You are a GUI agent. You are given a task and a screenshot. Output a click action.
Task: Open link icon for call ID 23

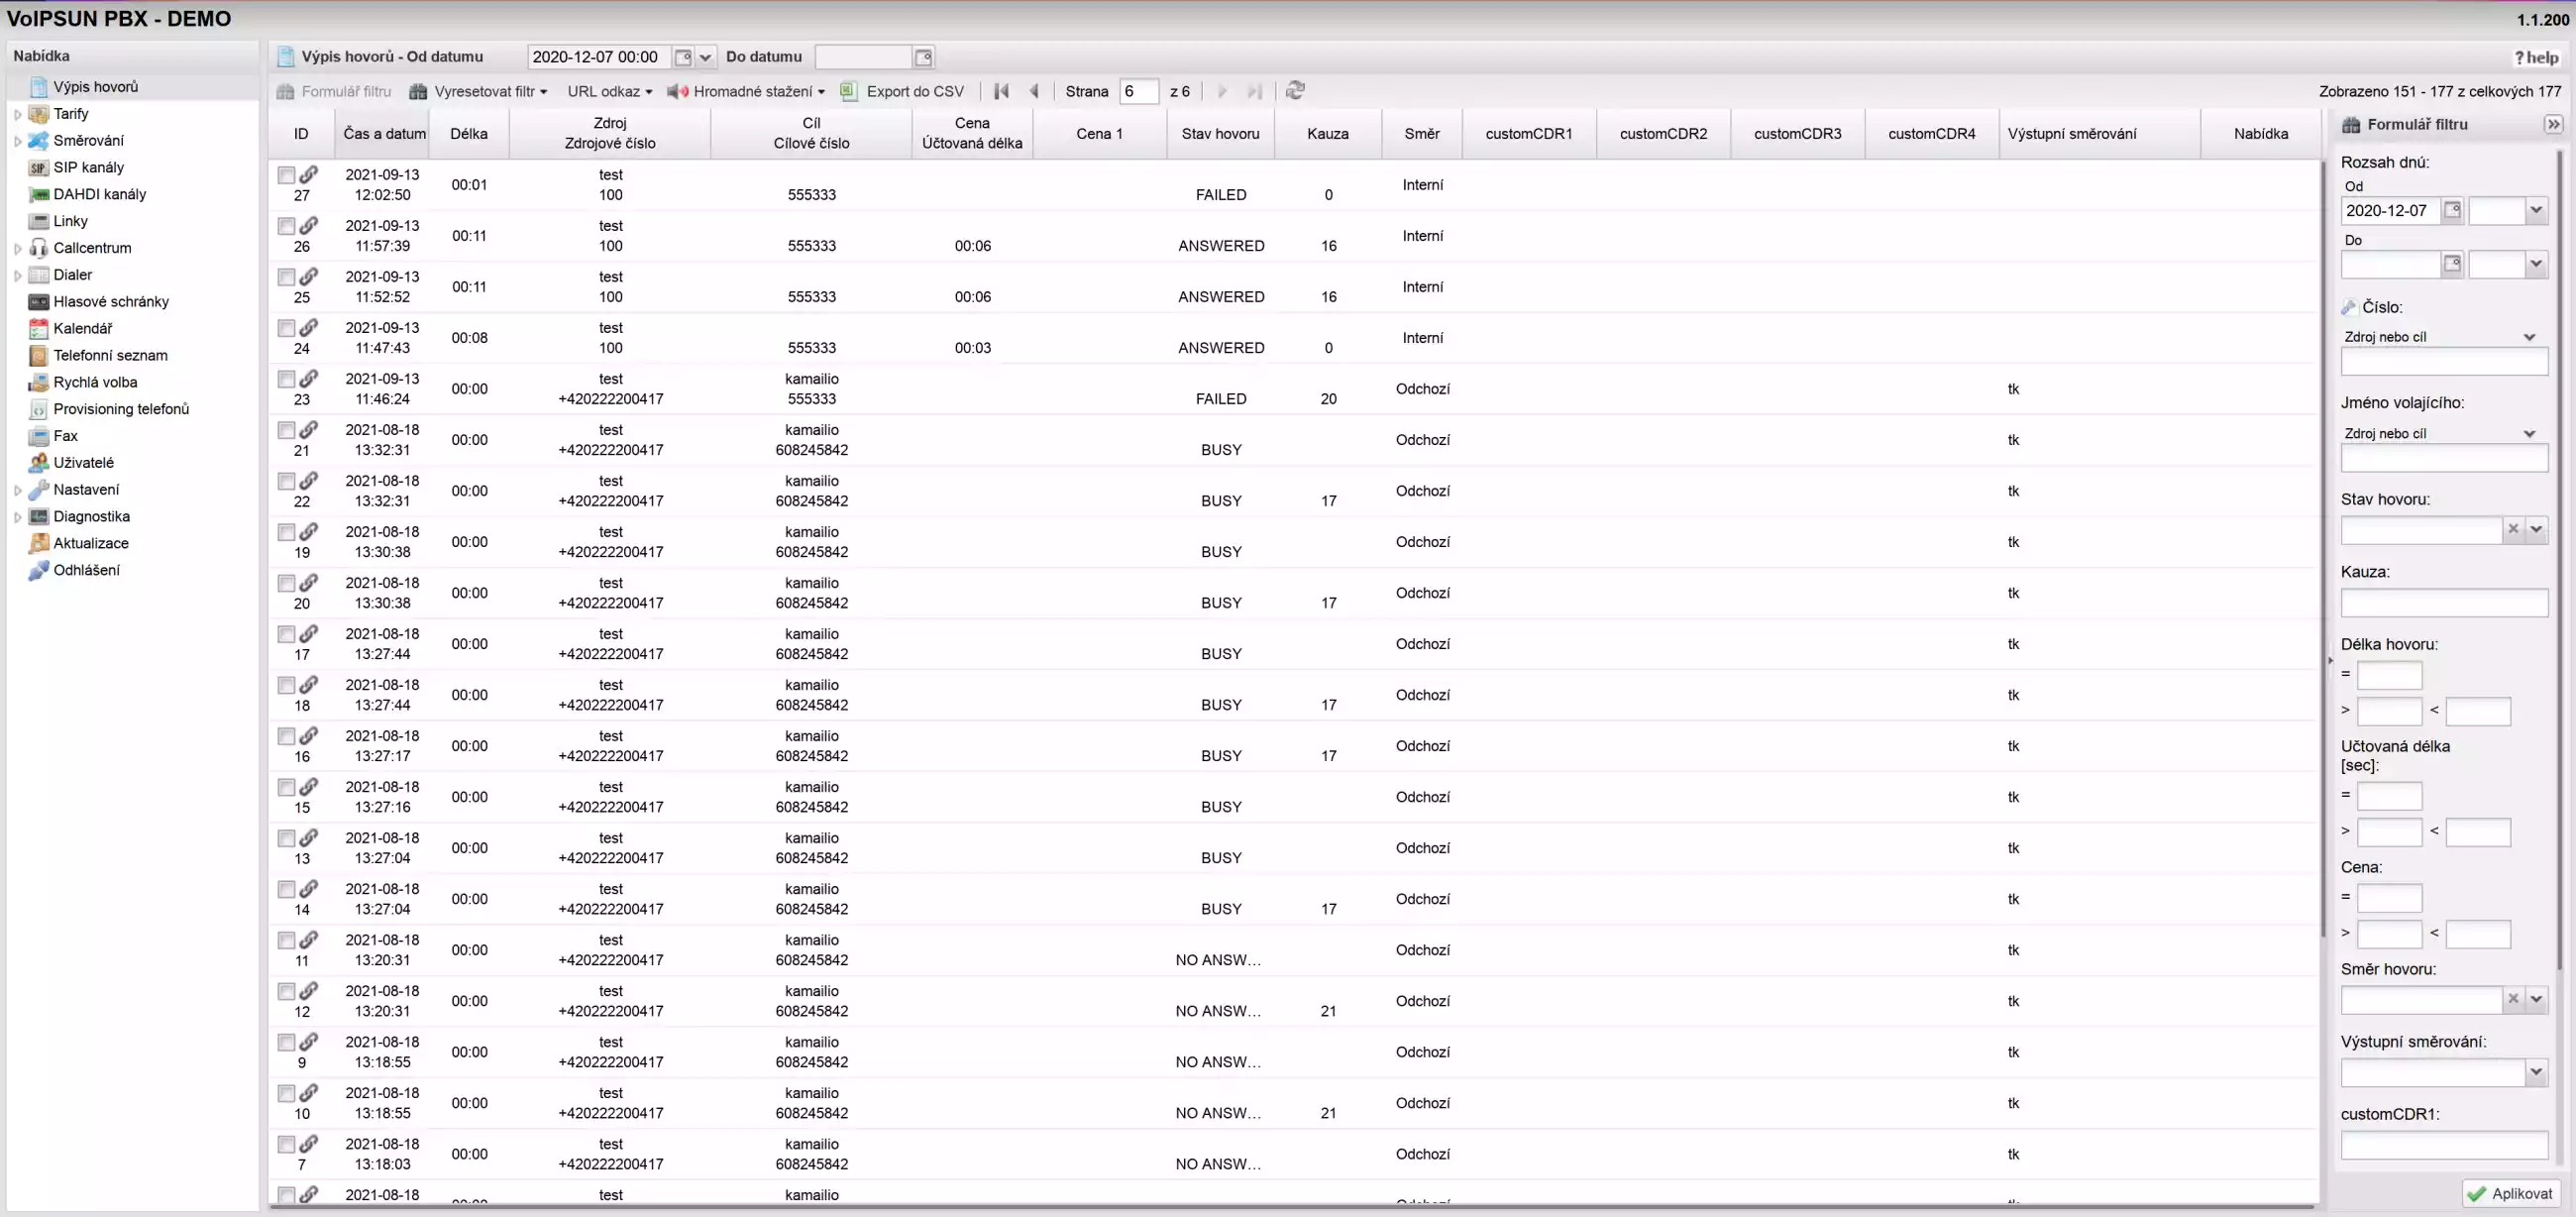tap(309, 378)
